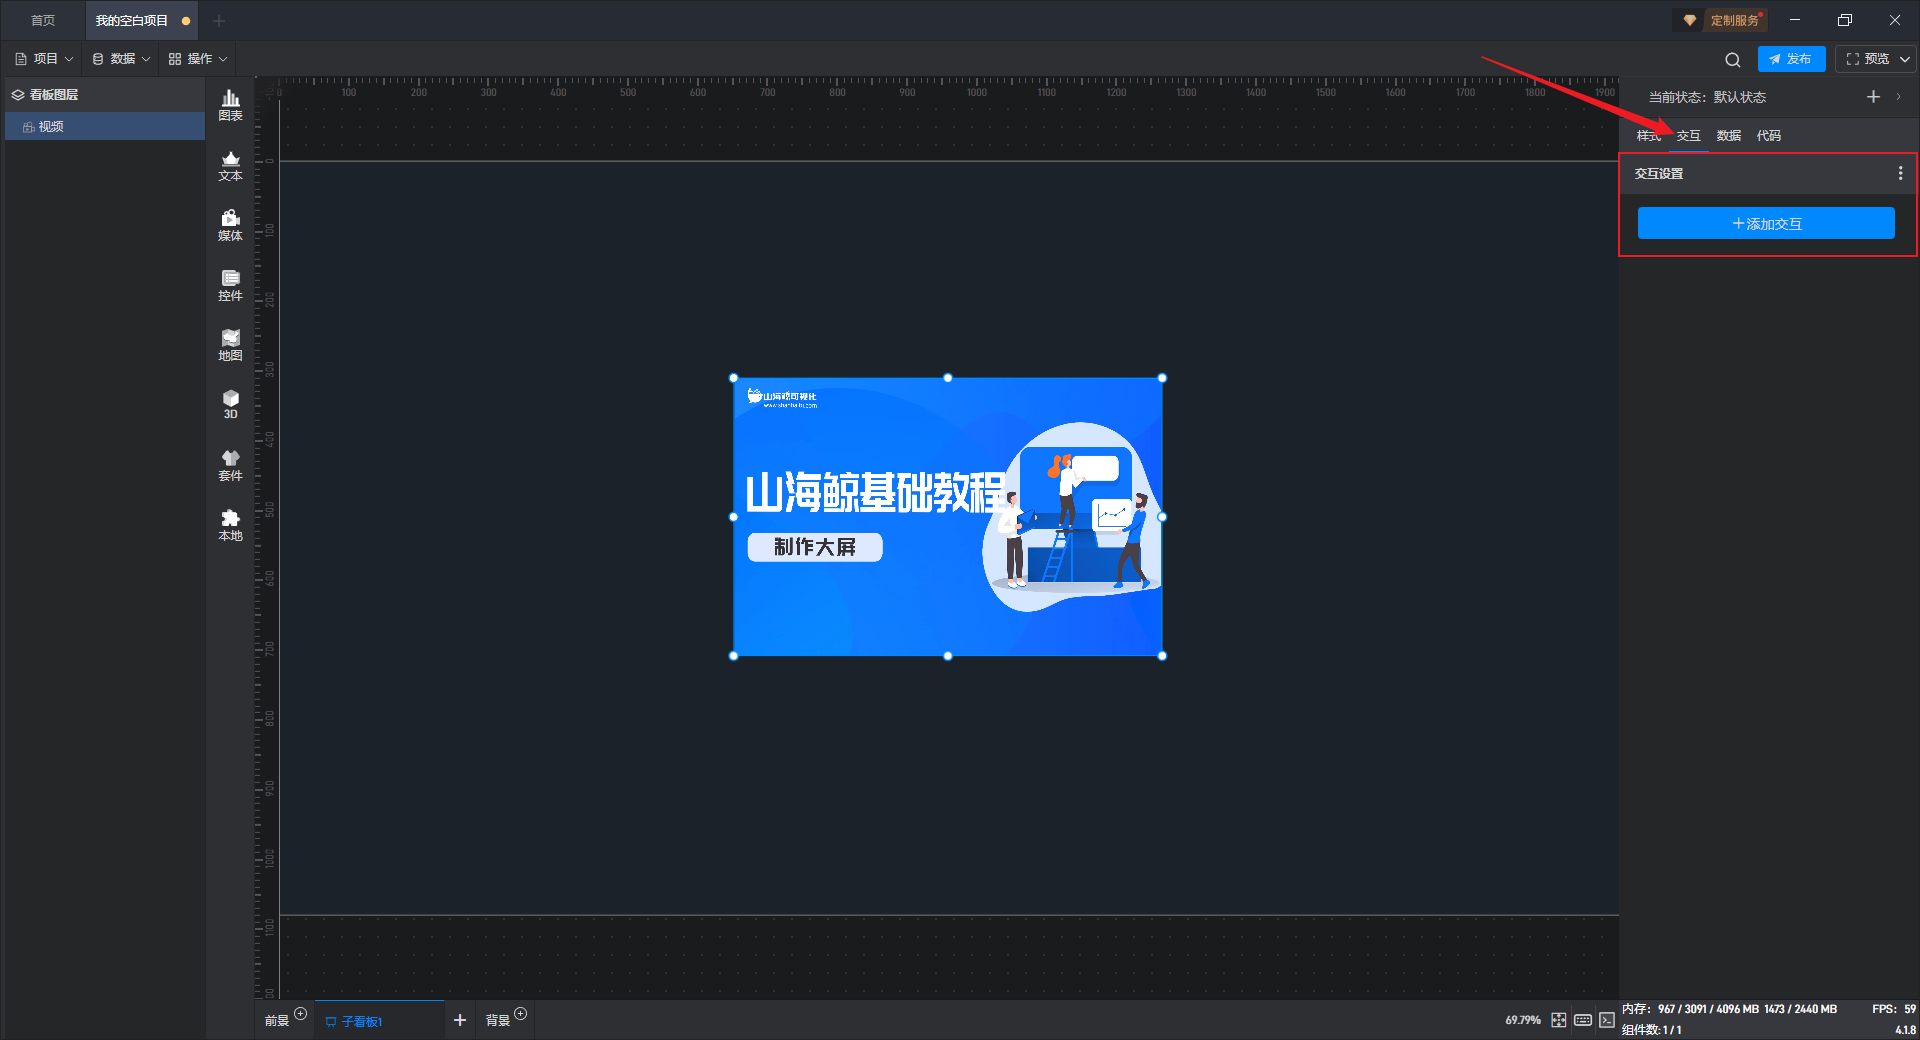The image size is (1920, 1040).
Task: Click the 前景 label
Action: click(x=277, y=1021)
